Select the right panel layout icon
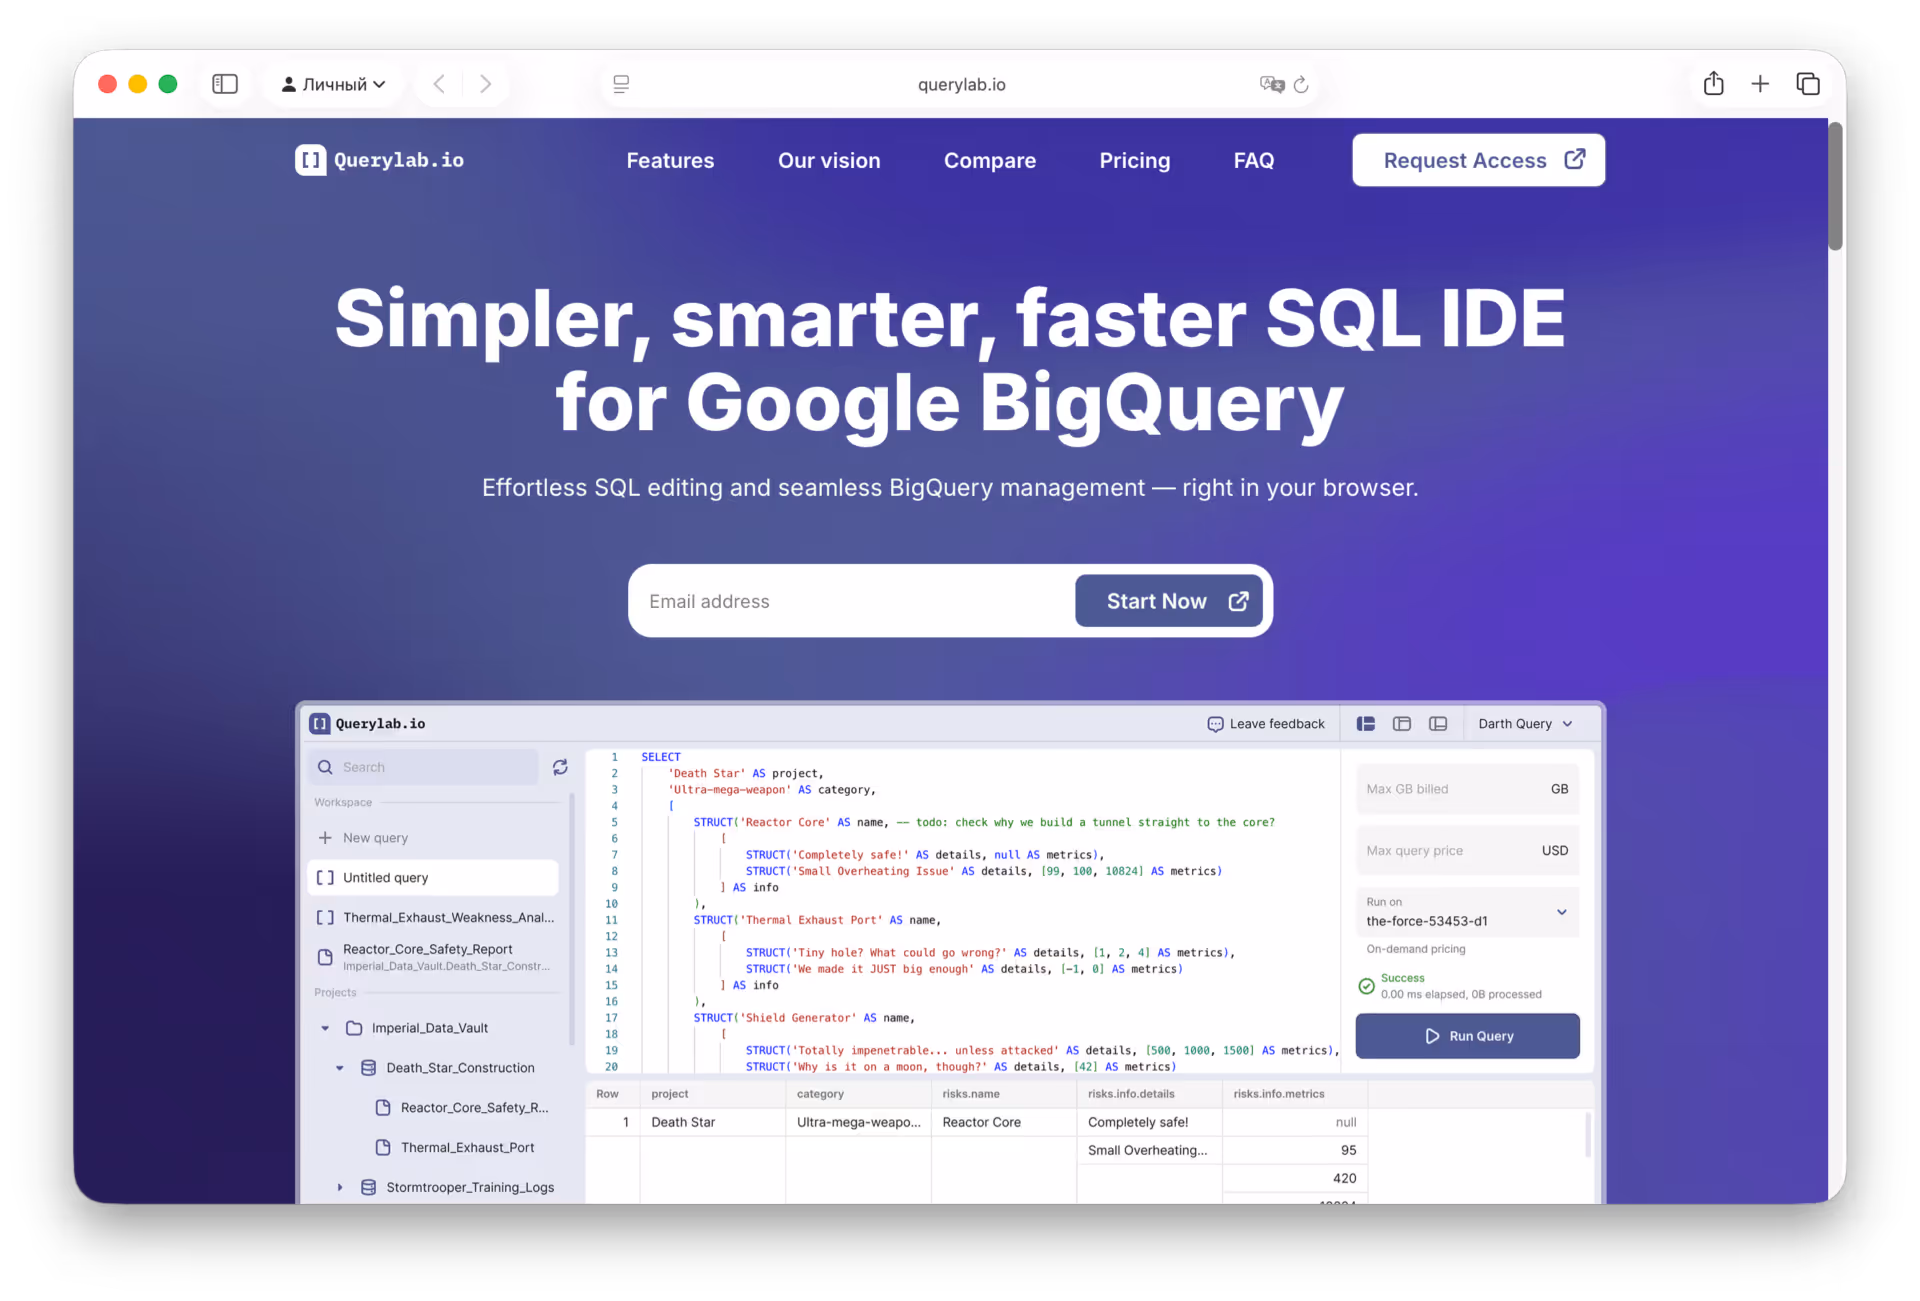 (x=1437, y=724)
